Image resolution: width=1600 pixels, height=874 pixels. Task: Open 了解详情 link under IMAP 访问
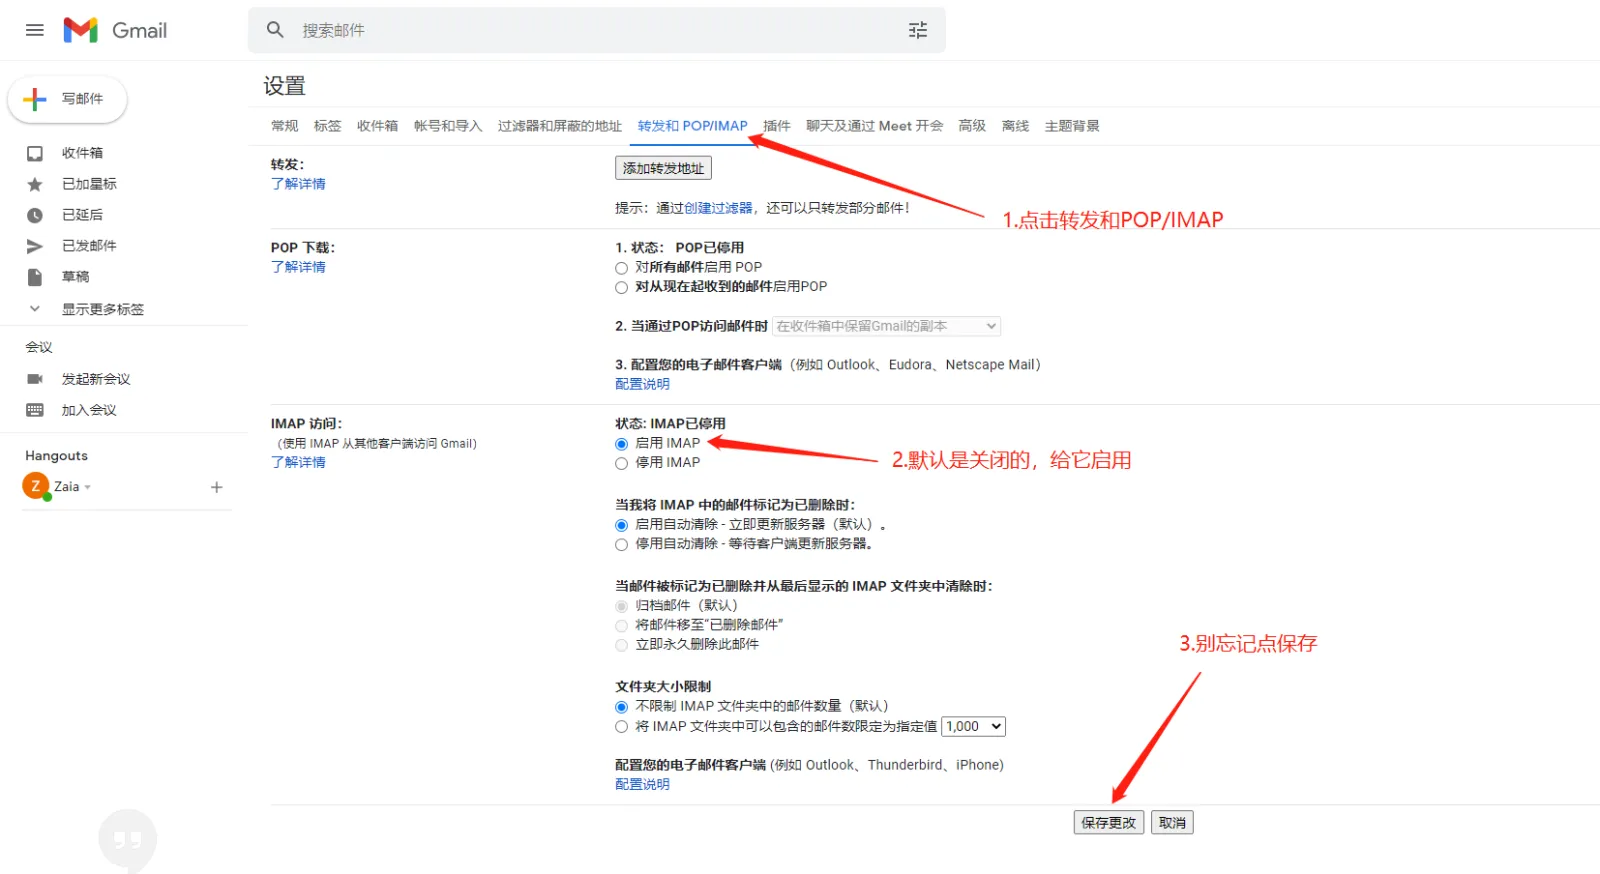click(298, 462)
